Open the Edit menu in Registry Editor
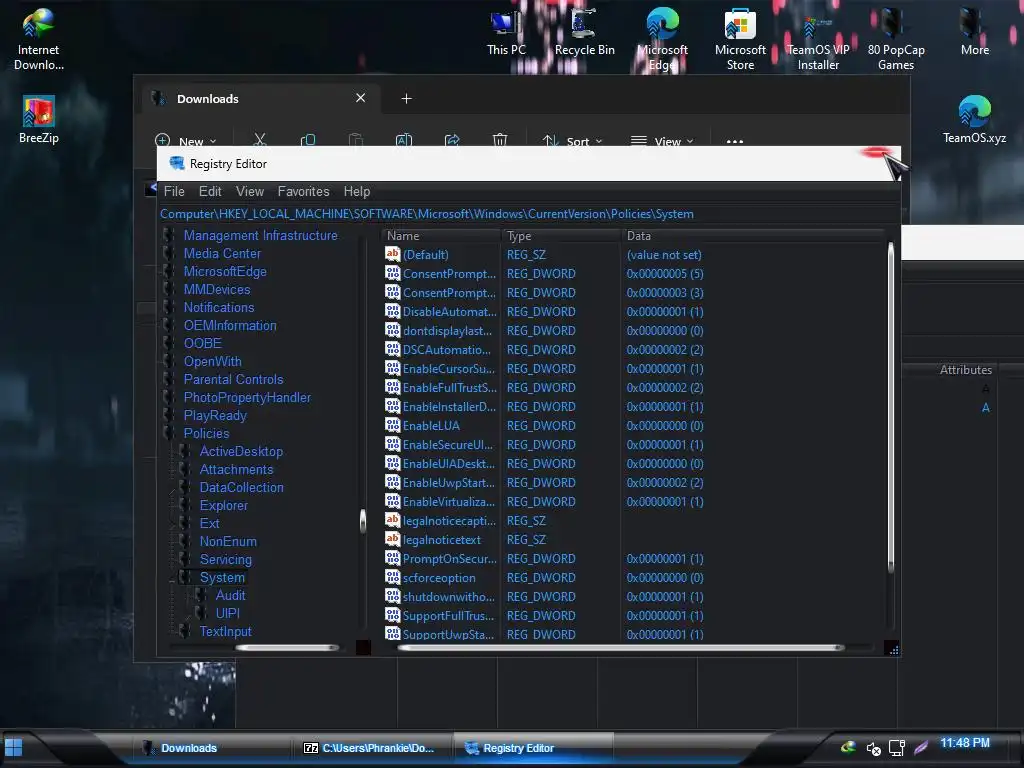 coord(210,191)
